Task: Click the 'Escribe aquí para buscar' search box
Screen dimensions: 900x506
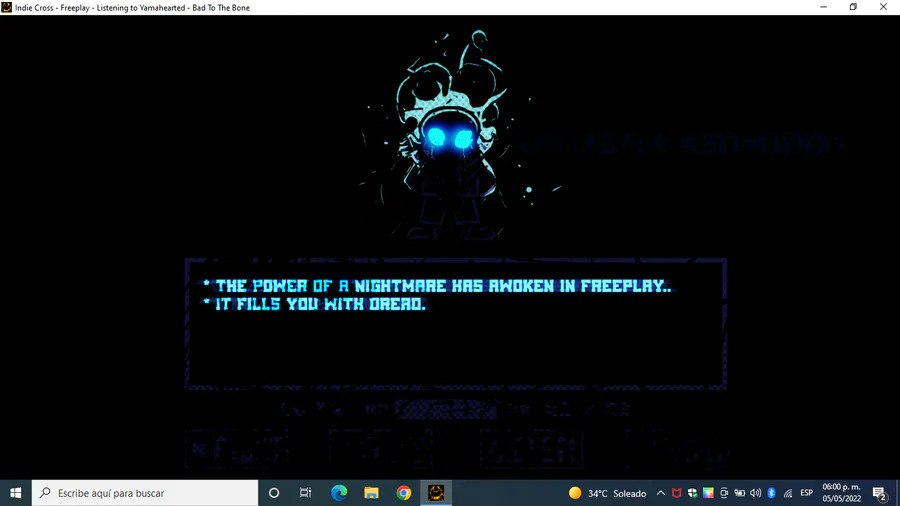Action: (x=145, y=493)
